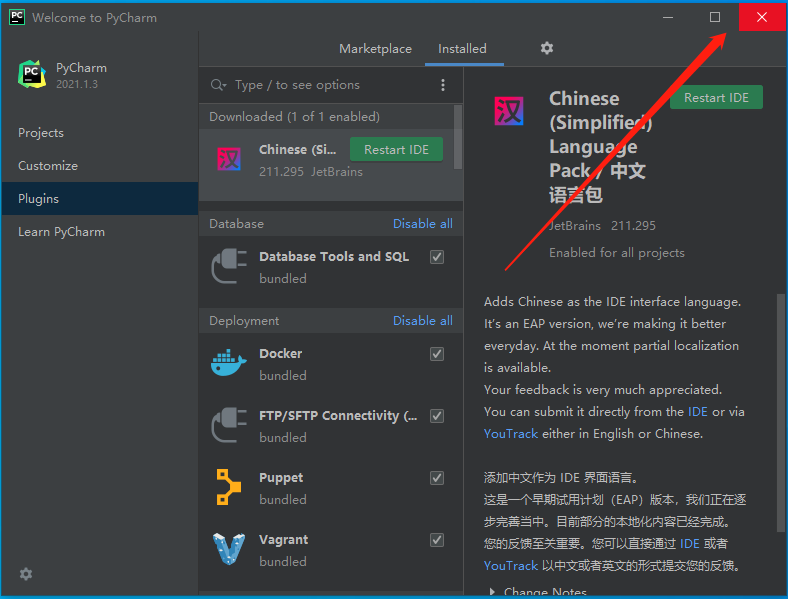
Task: Click the FTP/SFTP Connectivity plug icon
Action: tap(229, 425)
